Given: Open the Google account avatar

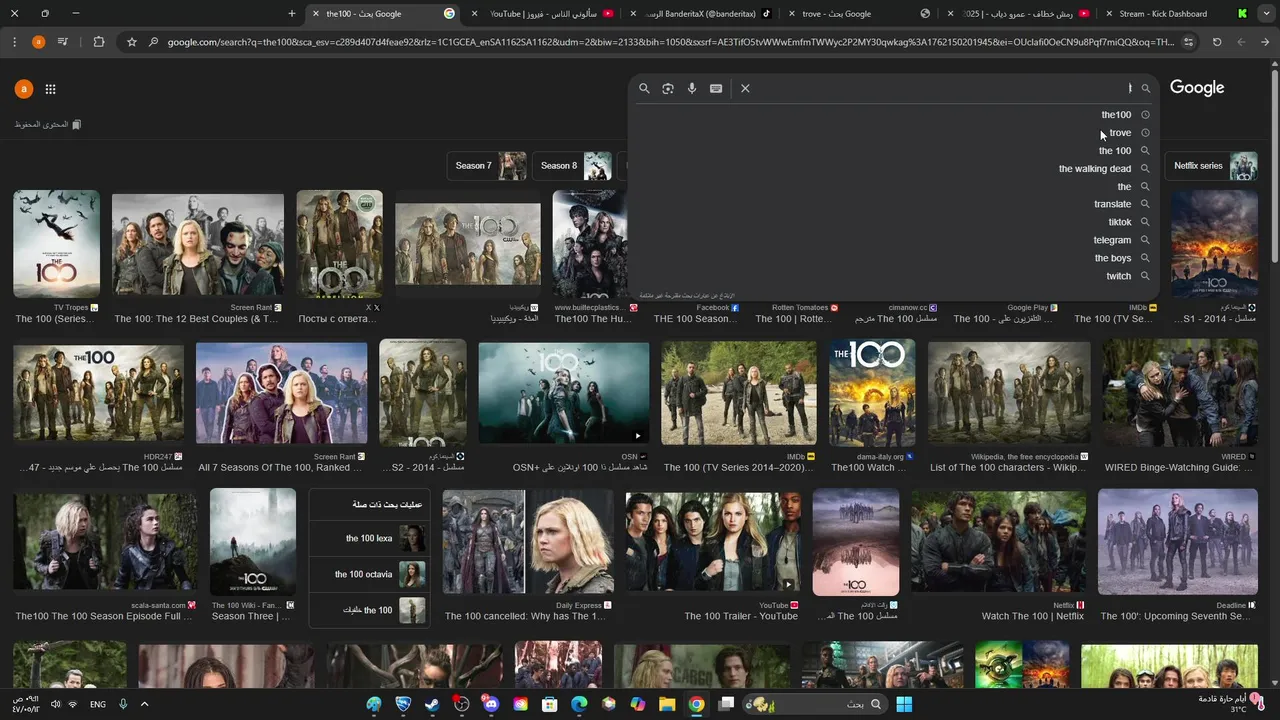Looking at the screenshot, I should coord(23,89).
